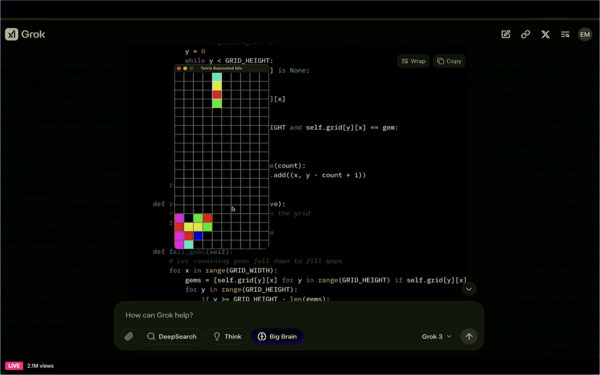
Task: Click the '2.1M views' text
Action: coord(40,366)
